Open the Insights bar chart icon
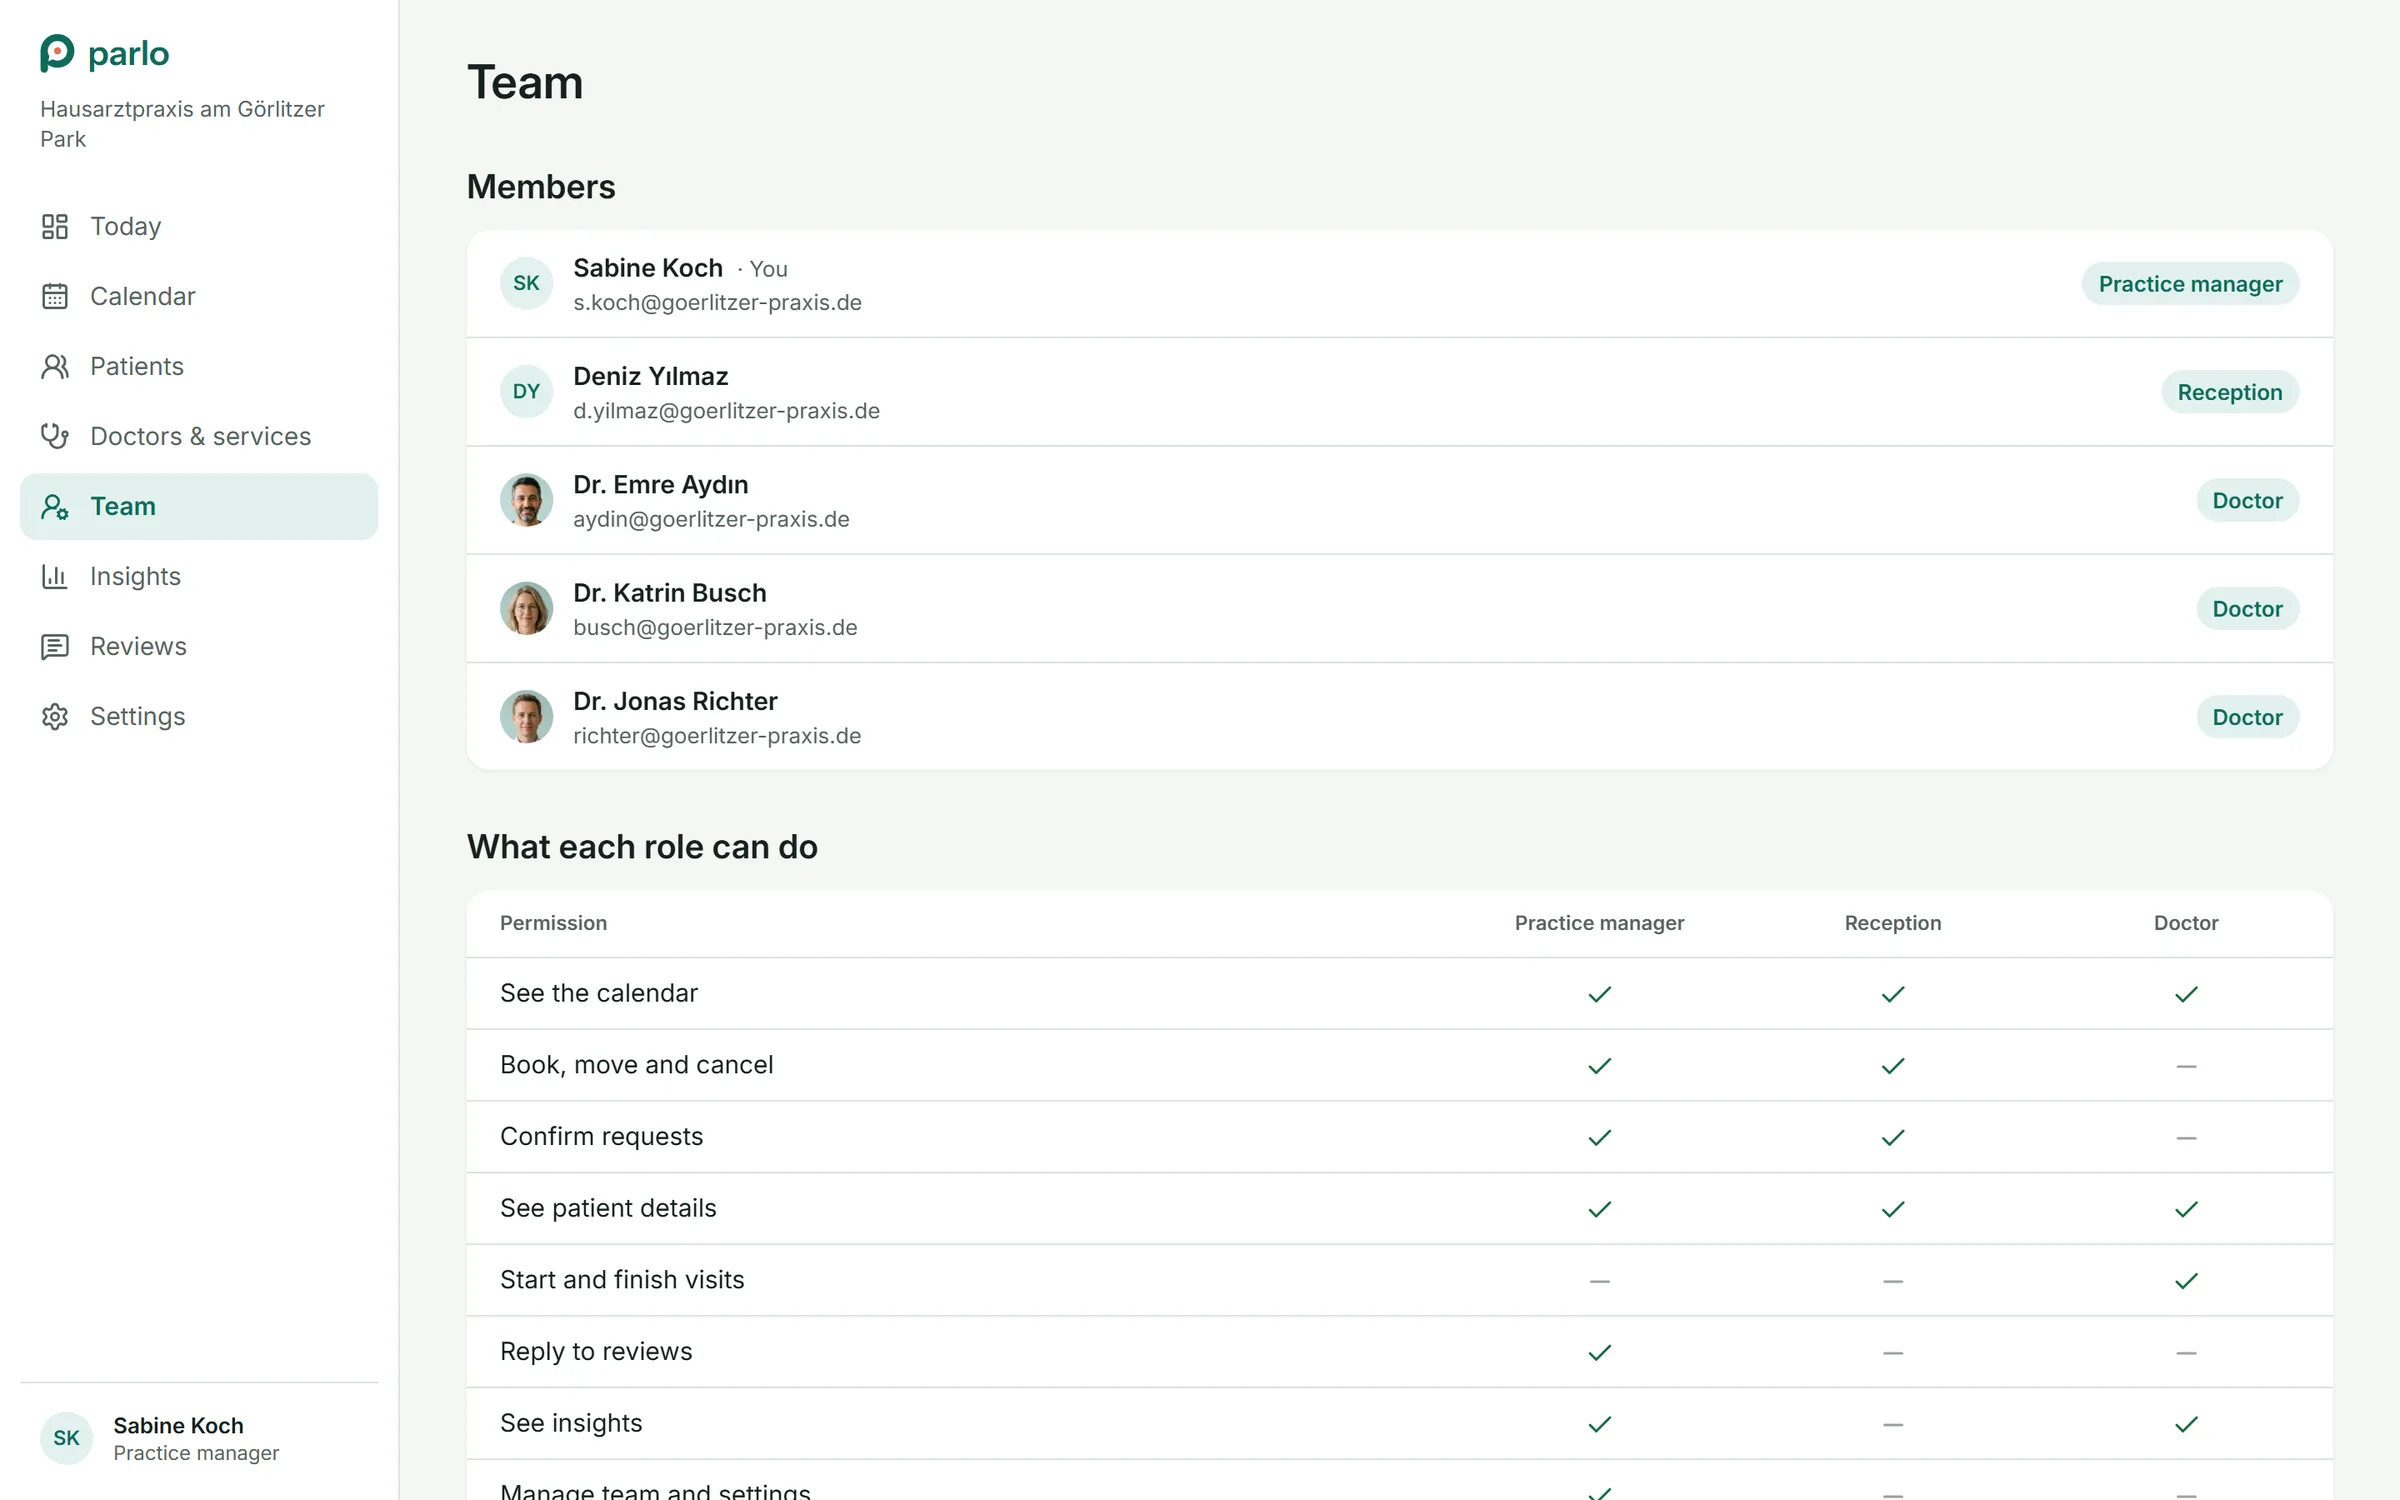The height and width of the screenshot is (1500, 2400). (55, 577)
